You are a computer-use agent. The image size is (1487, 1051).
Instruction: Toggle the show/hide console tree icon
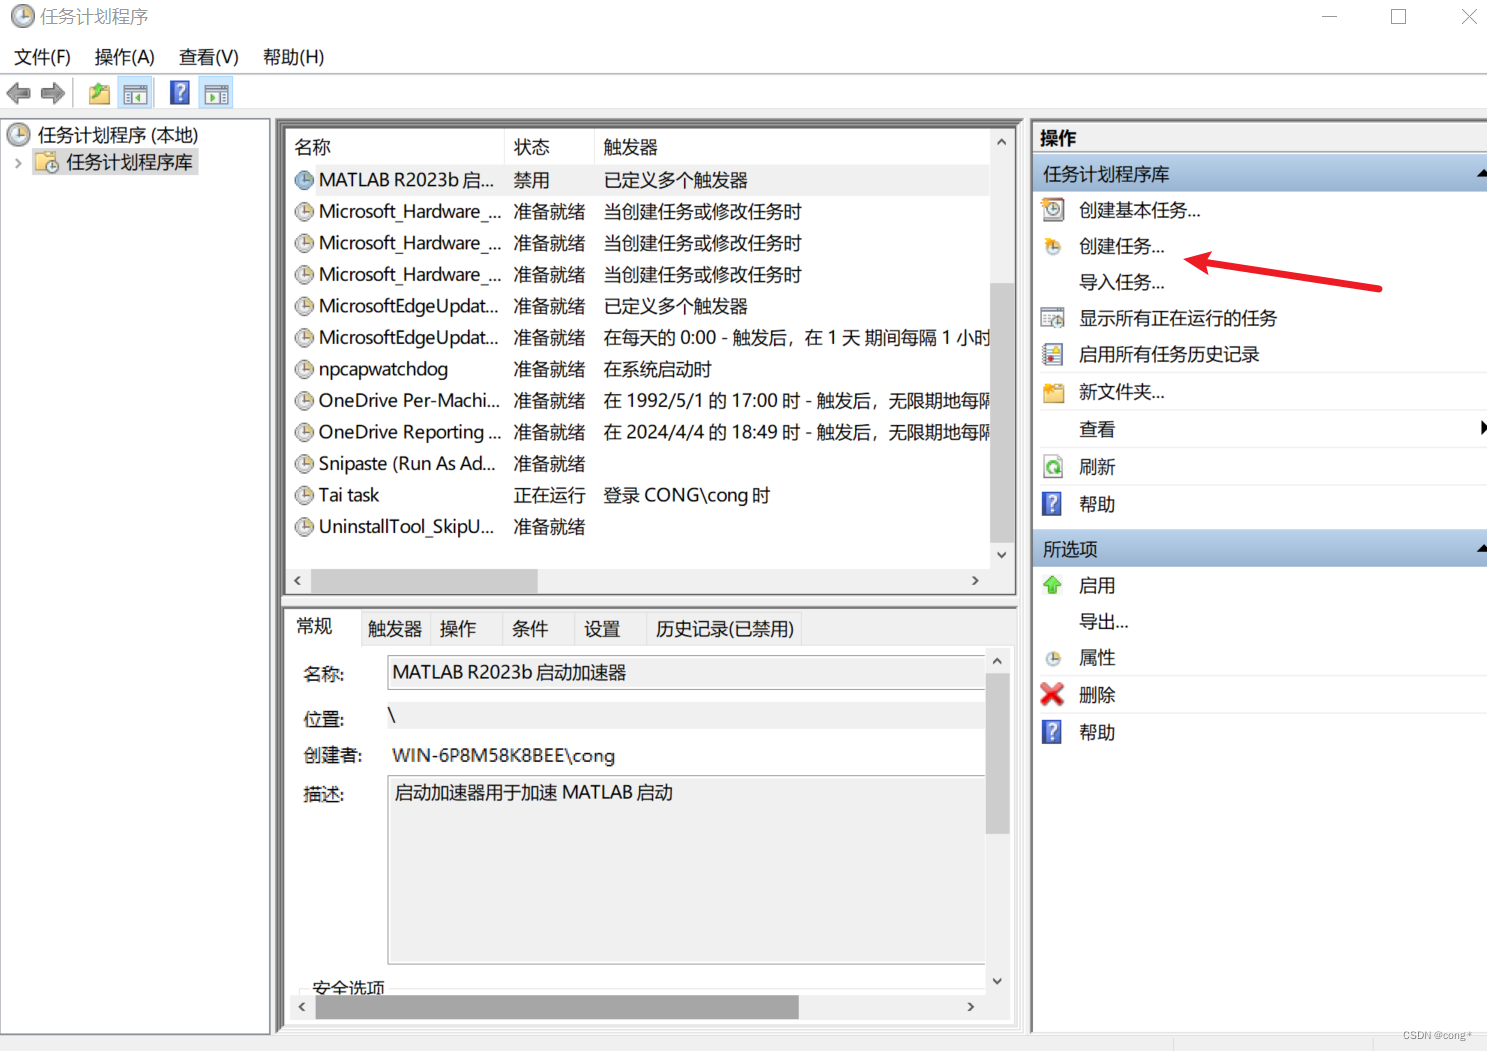coord(135,94)
